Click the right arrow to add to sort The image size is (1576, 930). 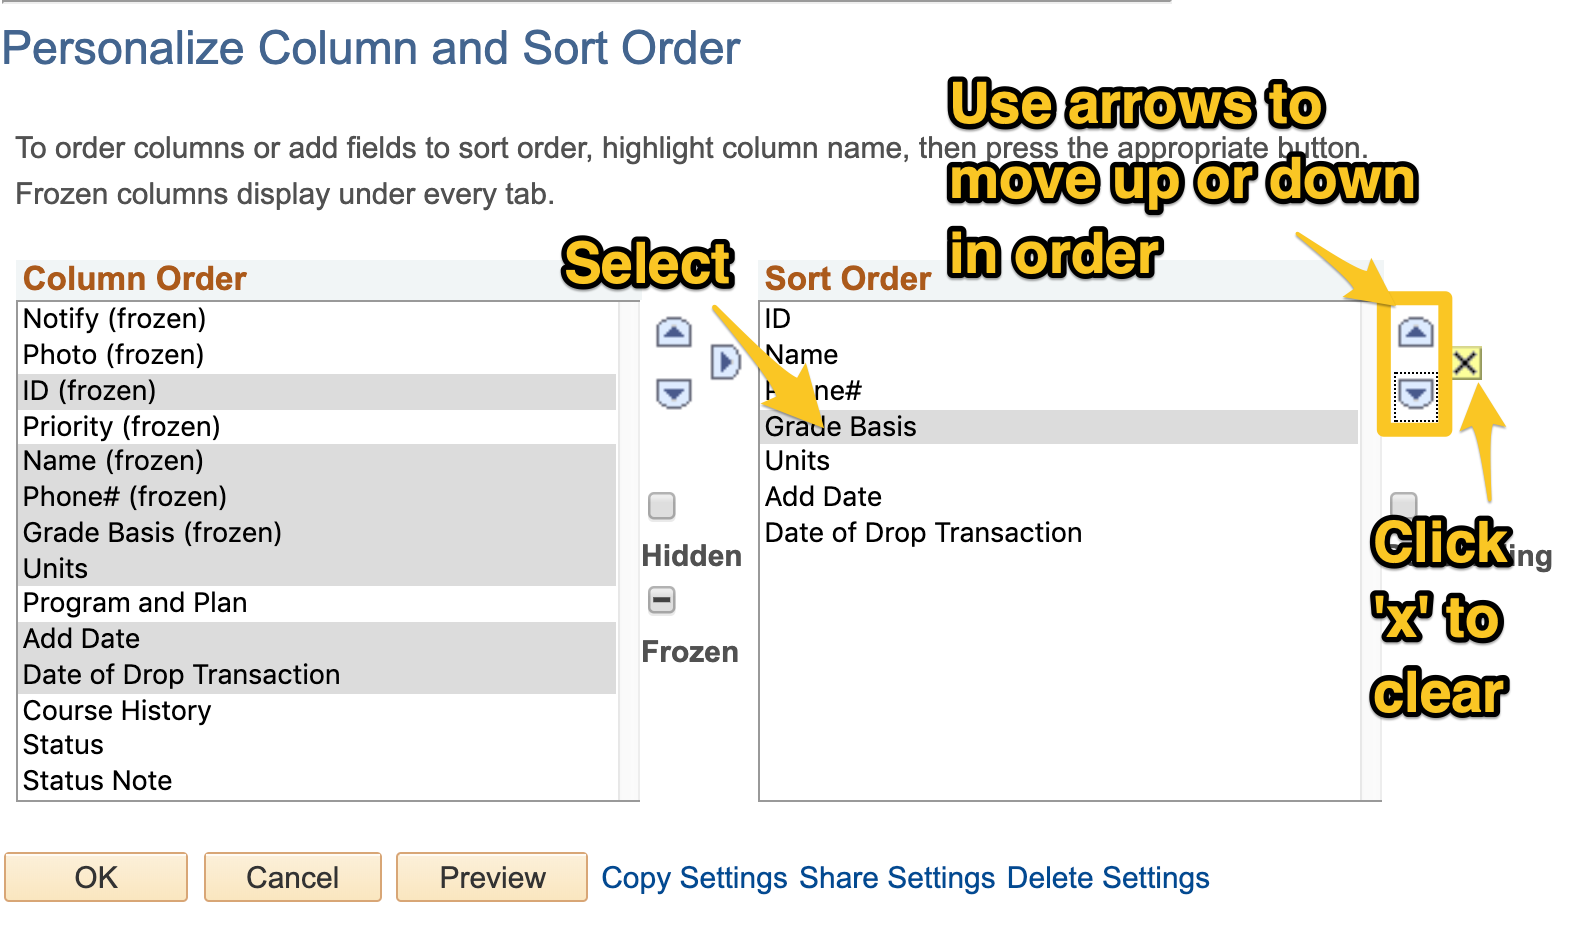coord(725,362)
